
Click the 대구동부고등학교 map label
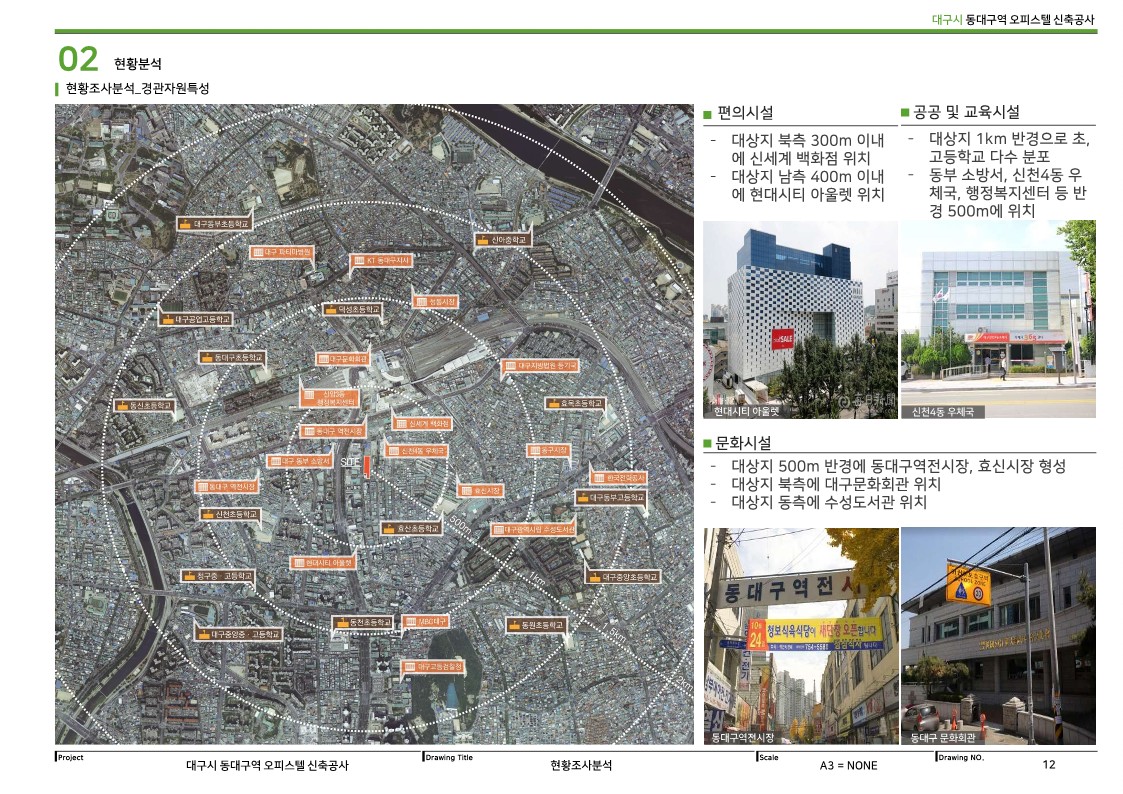[x=611, y=497]
